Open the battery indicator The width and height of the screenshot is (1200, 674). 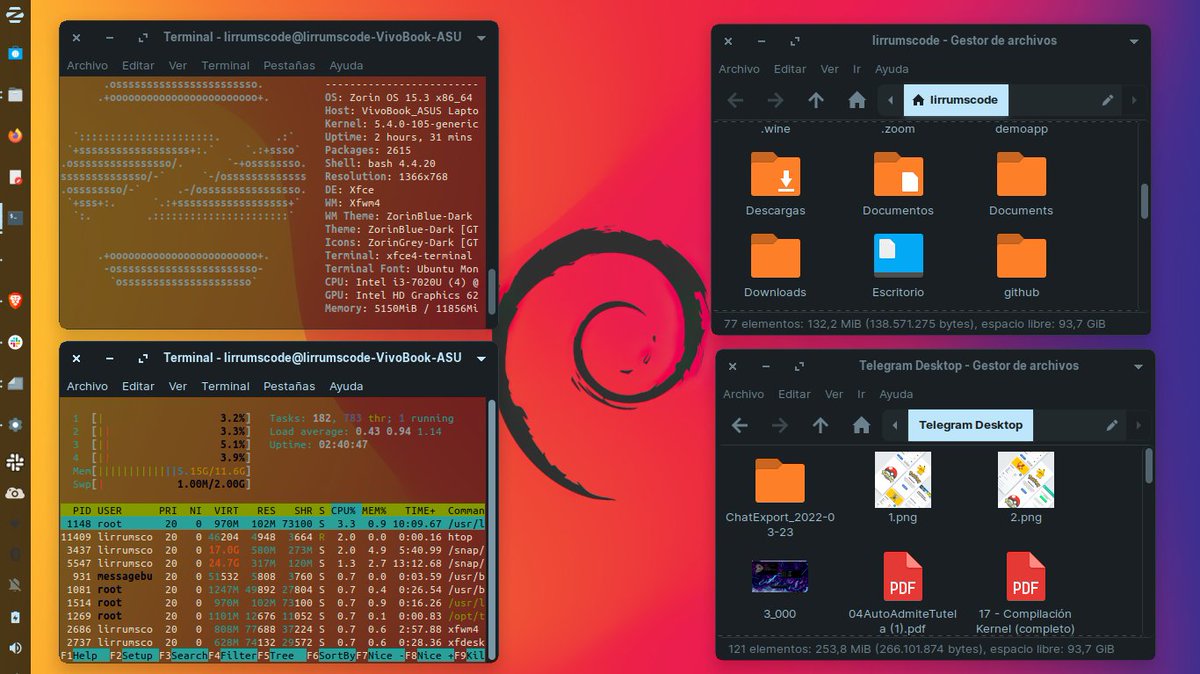14,617
